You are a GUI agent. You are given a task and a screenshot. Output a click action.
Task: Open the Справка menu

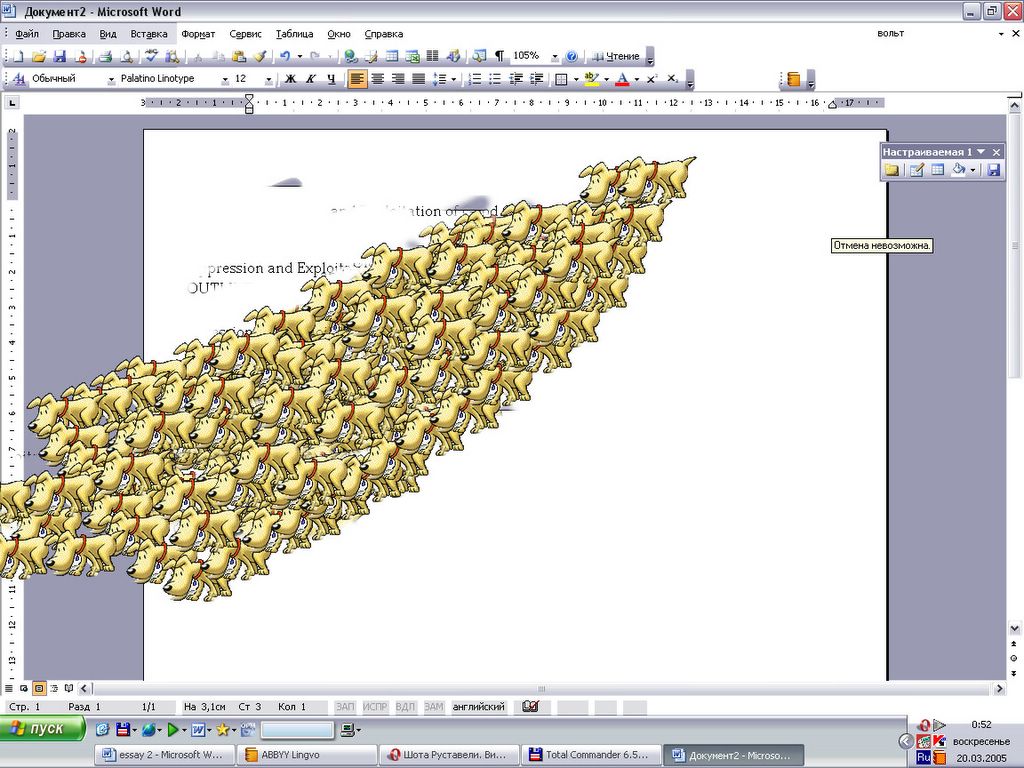click(383, 34)
